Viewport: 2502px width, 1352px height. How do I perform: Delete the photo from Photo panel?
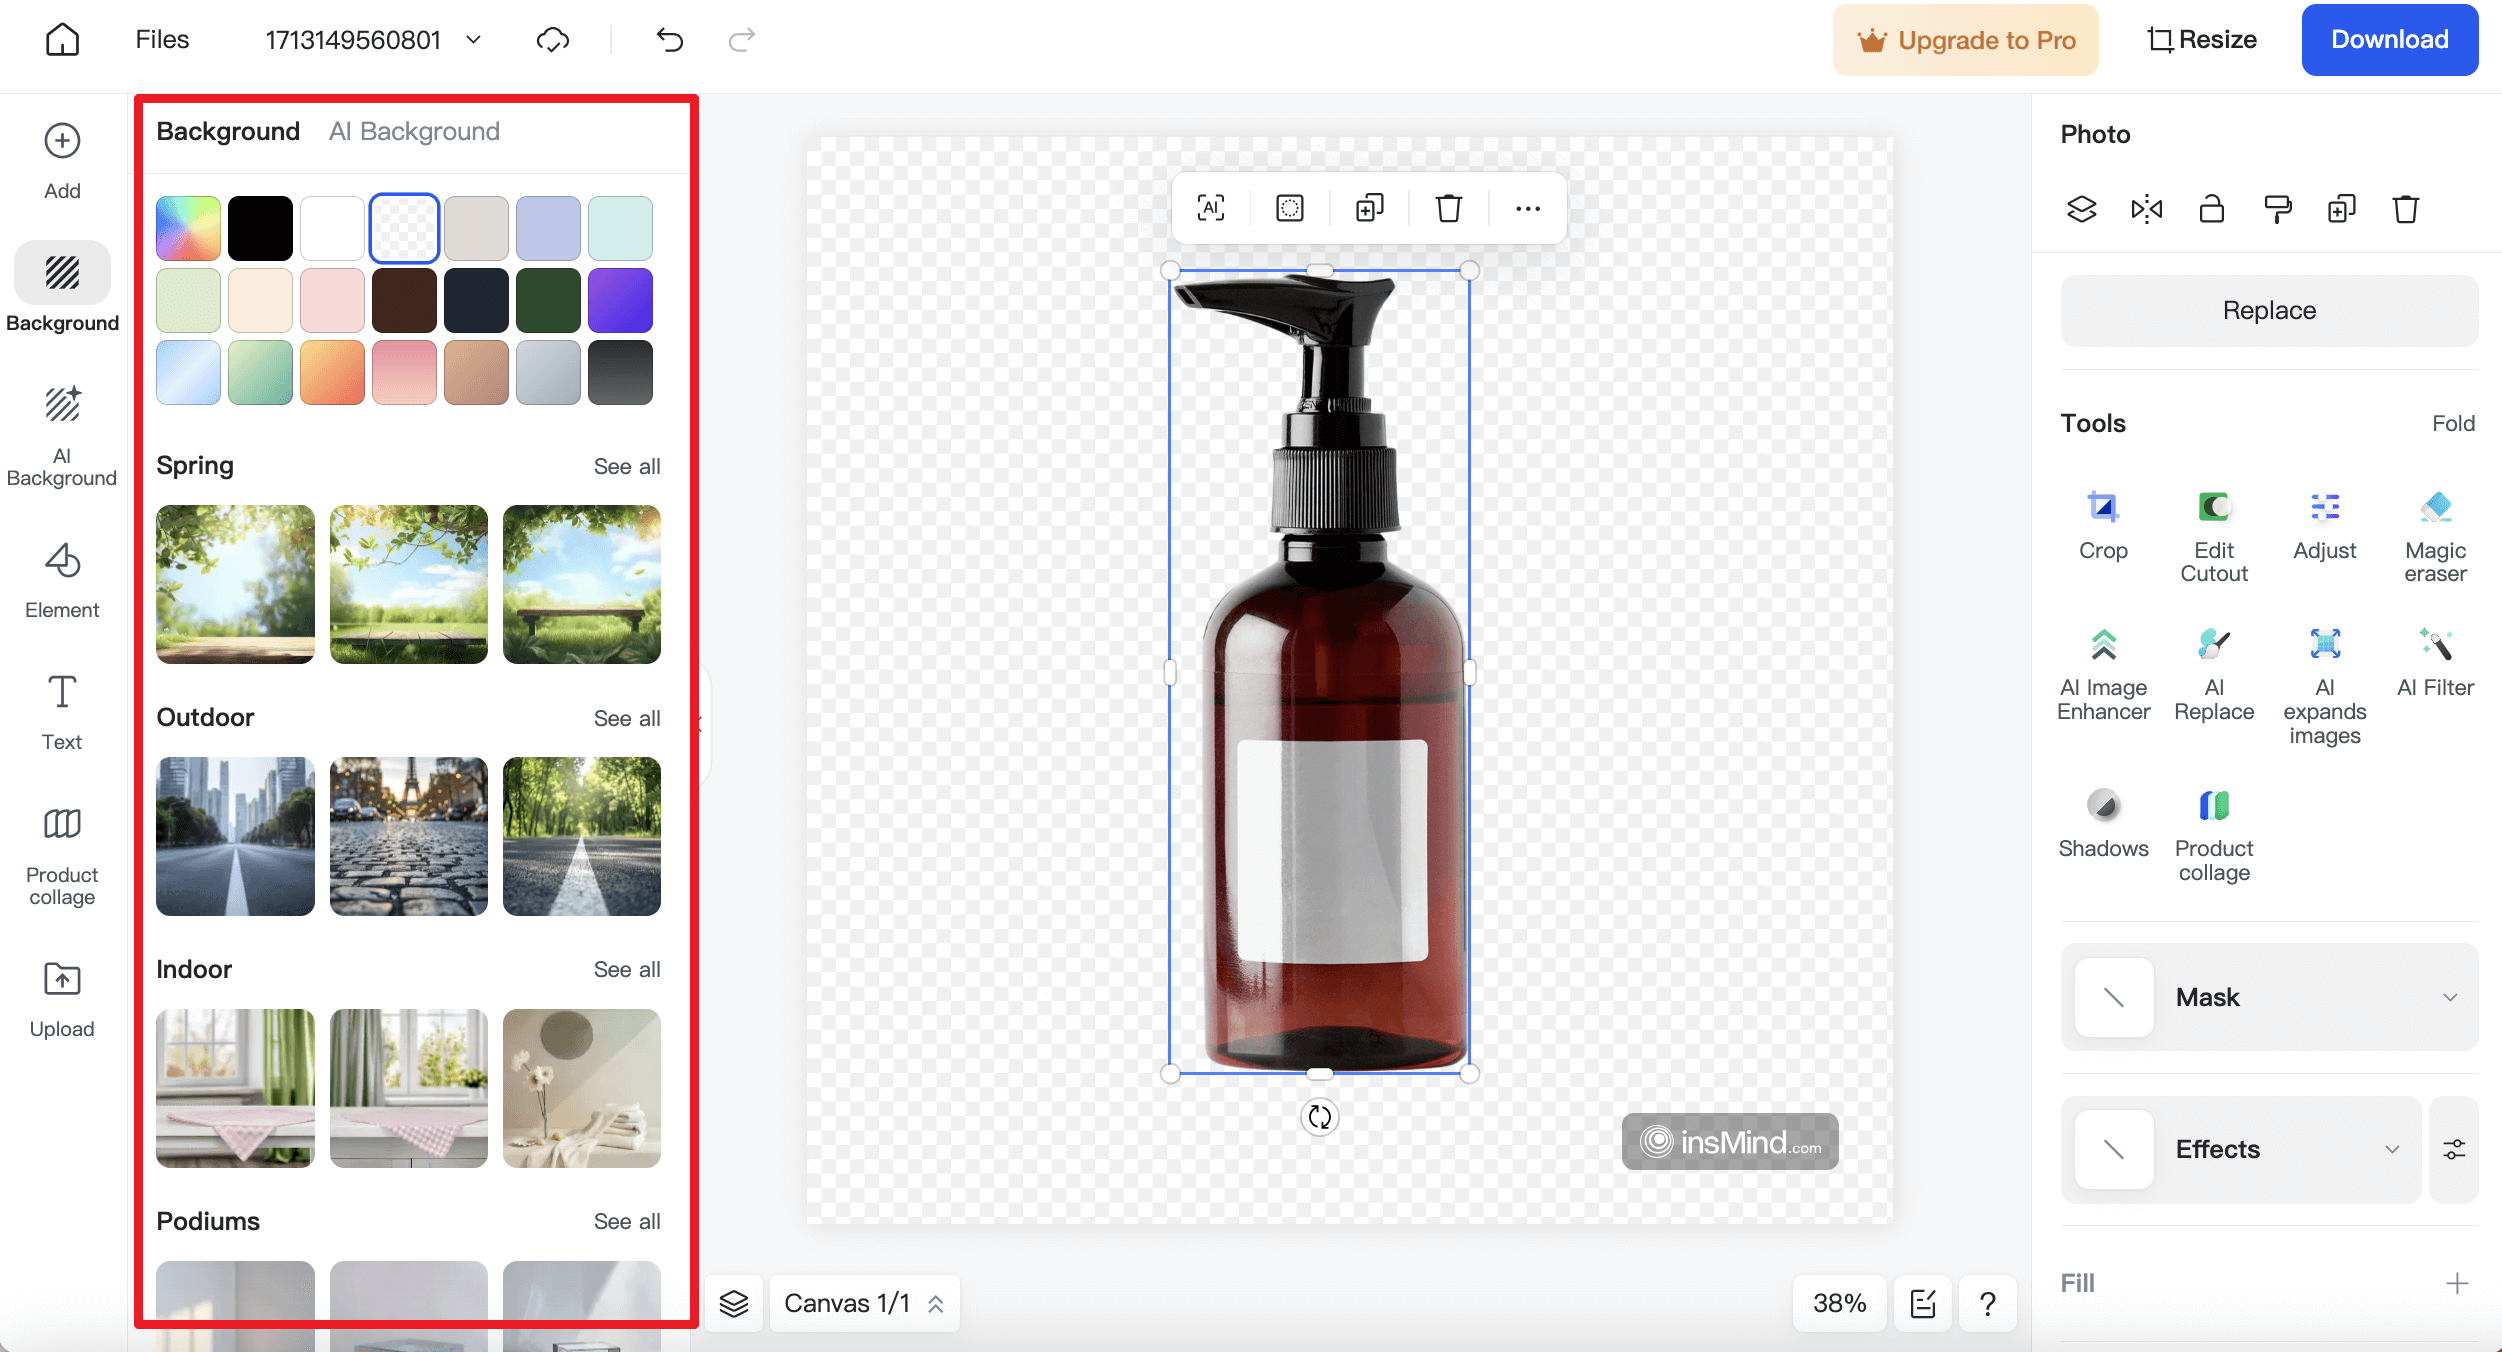(x=2406, y=209)
